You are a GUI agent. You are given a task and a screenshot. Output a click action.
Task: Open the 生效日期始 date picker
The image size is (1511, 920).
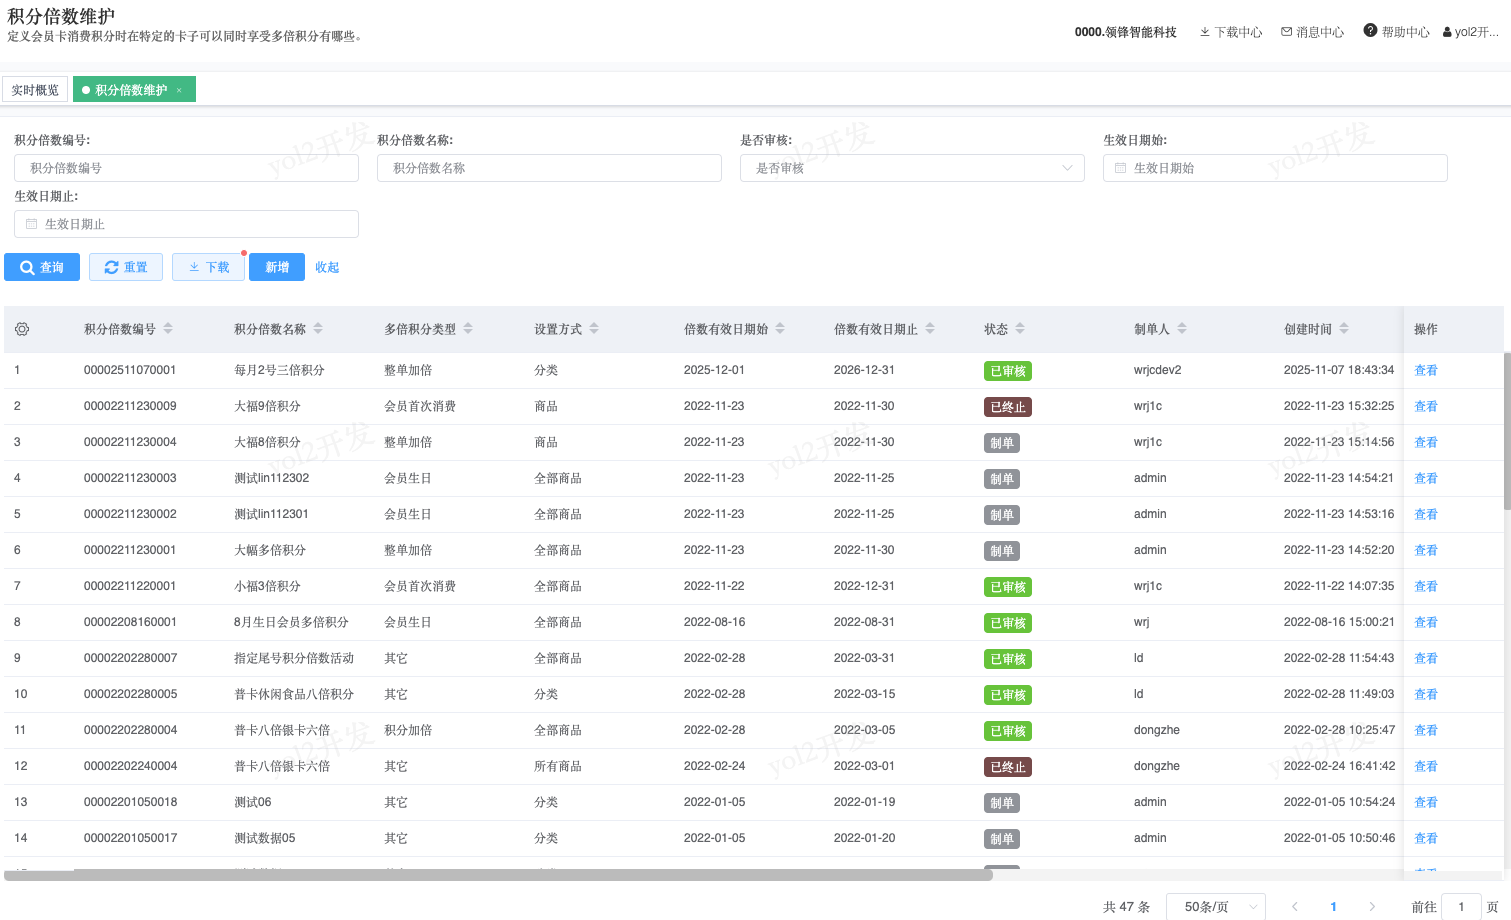click(x=1274, y=168)
